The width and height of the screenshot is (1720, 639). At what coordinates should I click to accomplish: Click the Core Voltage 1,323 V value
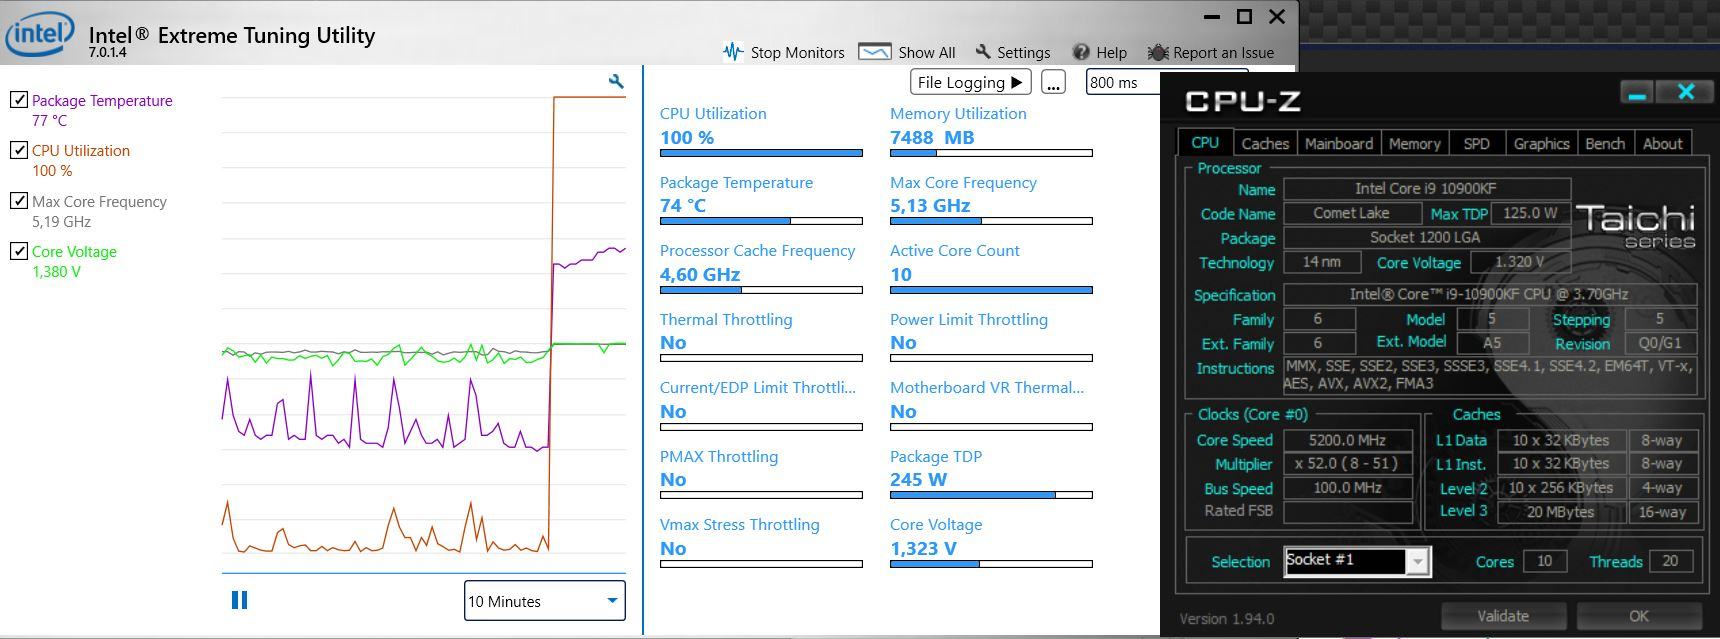point(923,548)
